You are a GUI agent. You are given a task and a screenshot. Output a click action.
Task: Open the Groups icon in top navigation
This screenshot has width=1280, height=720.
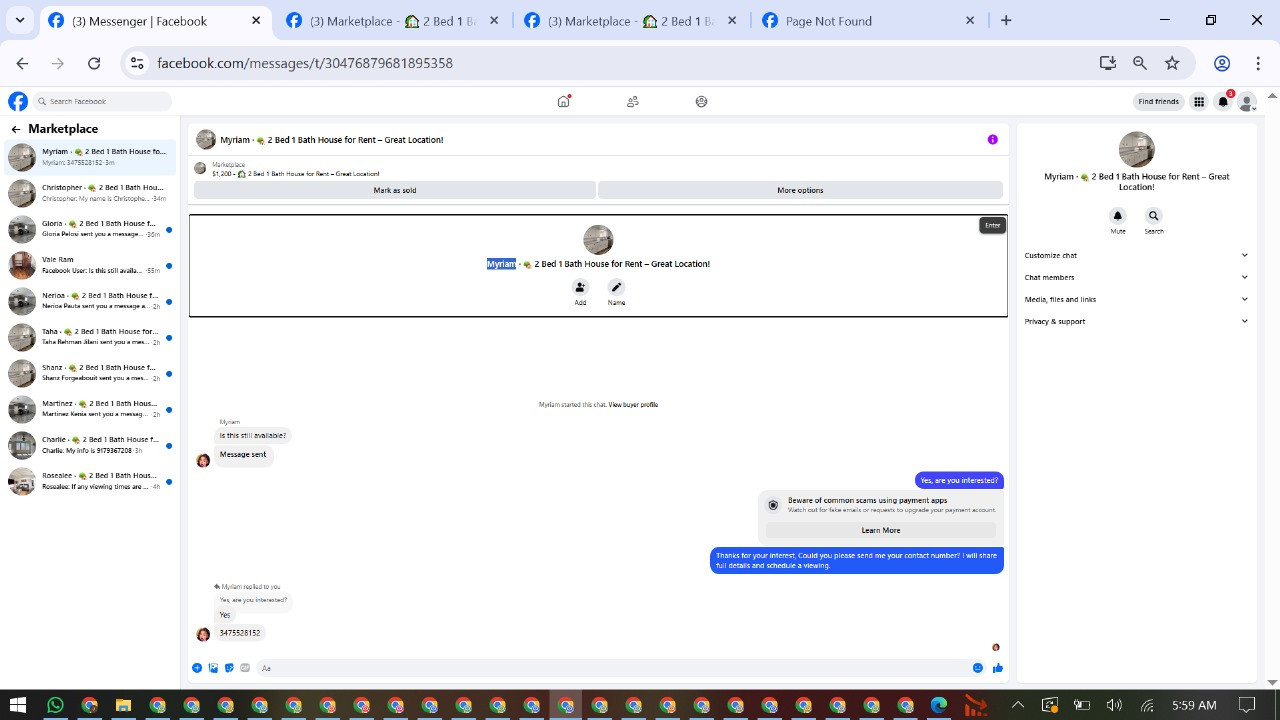pos(701,101)
